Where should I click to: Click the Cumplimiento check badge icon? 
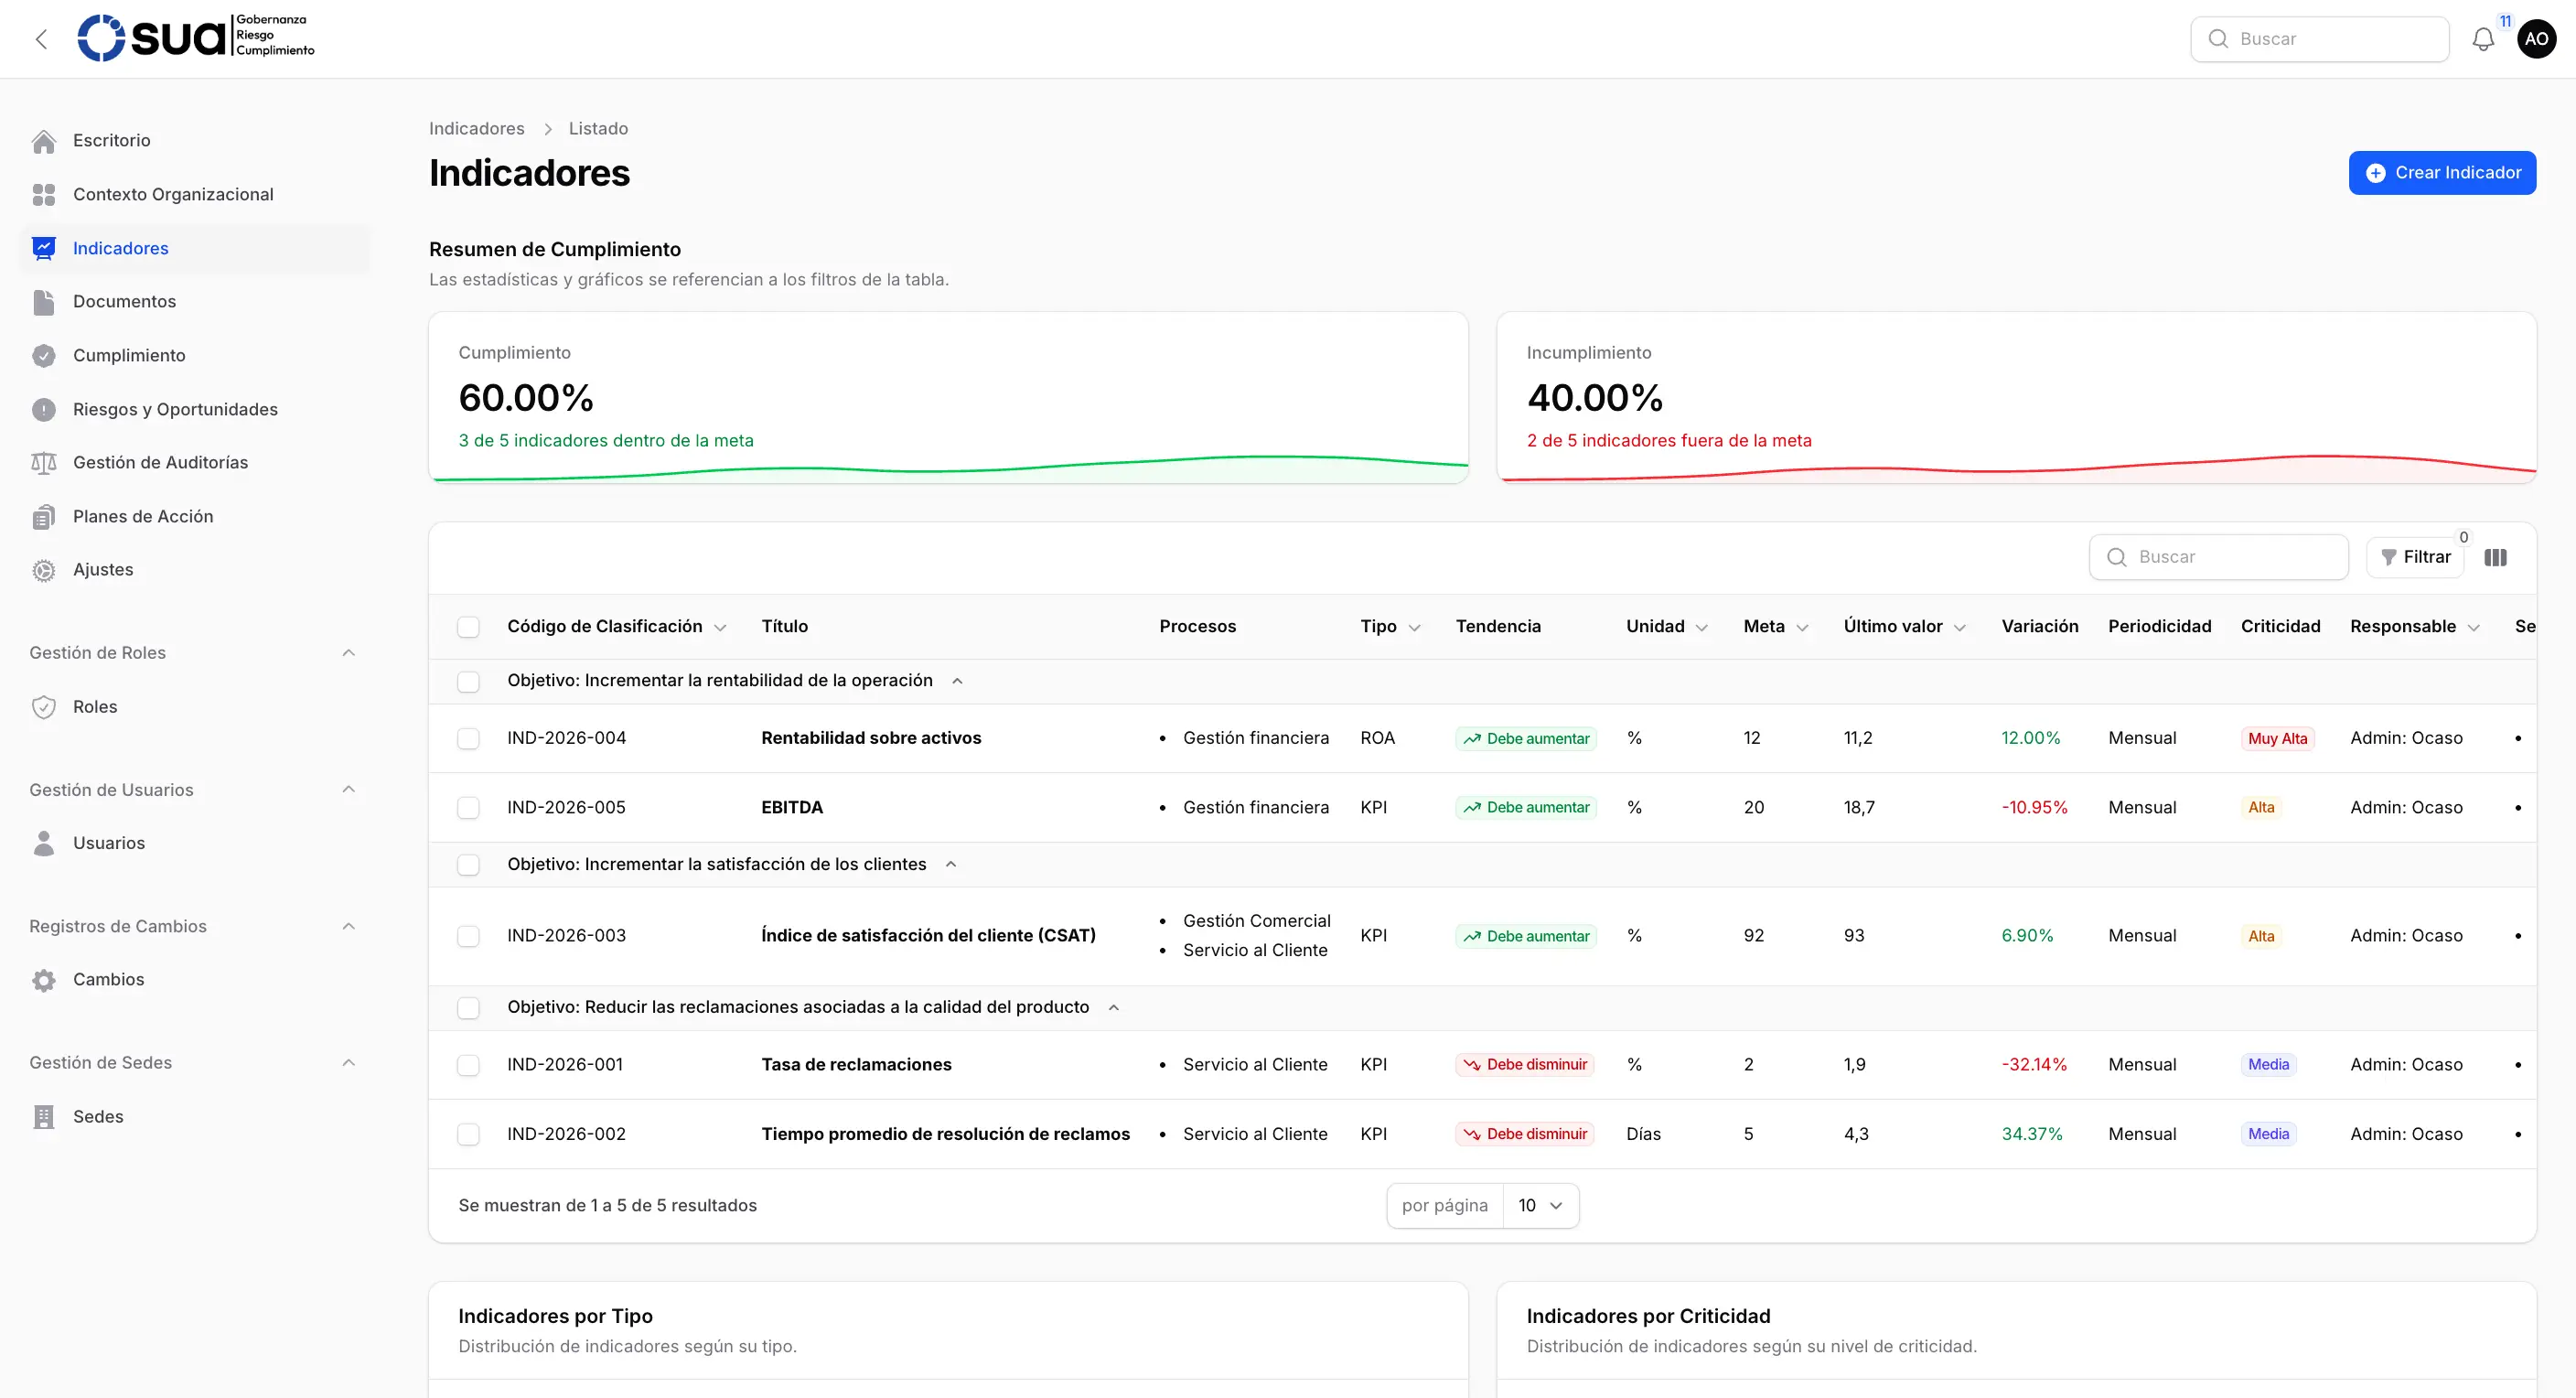(x=44, y=356)
